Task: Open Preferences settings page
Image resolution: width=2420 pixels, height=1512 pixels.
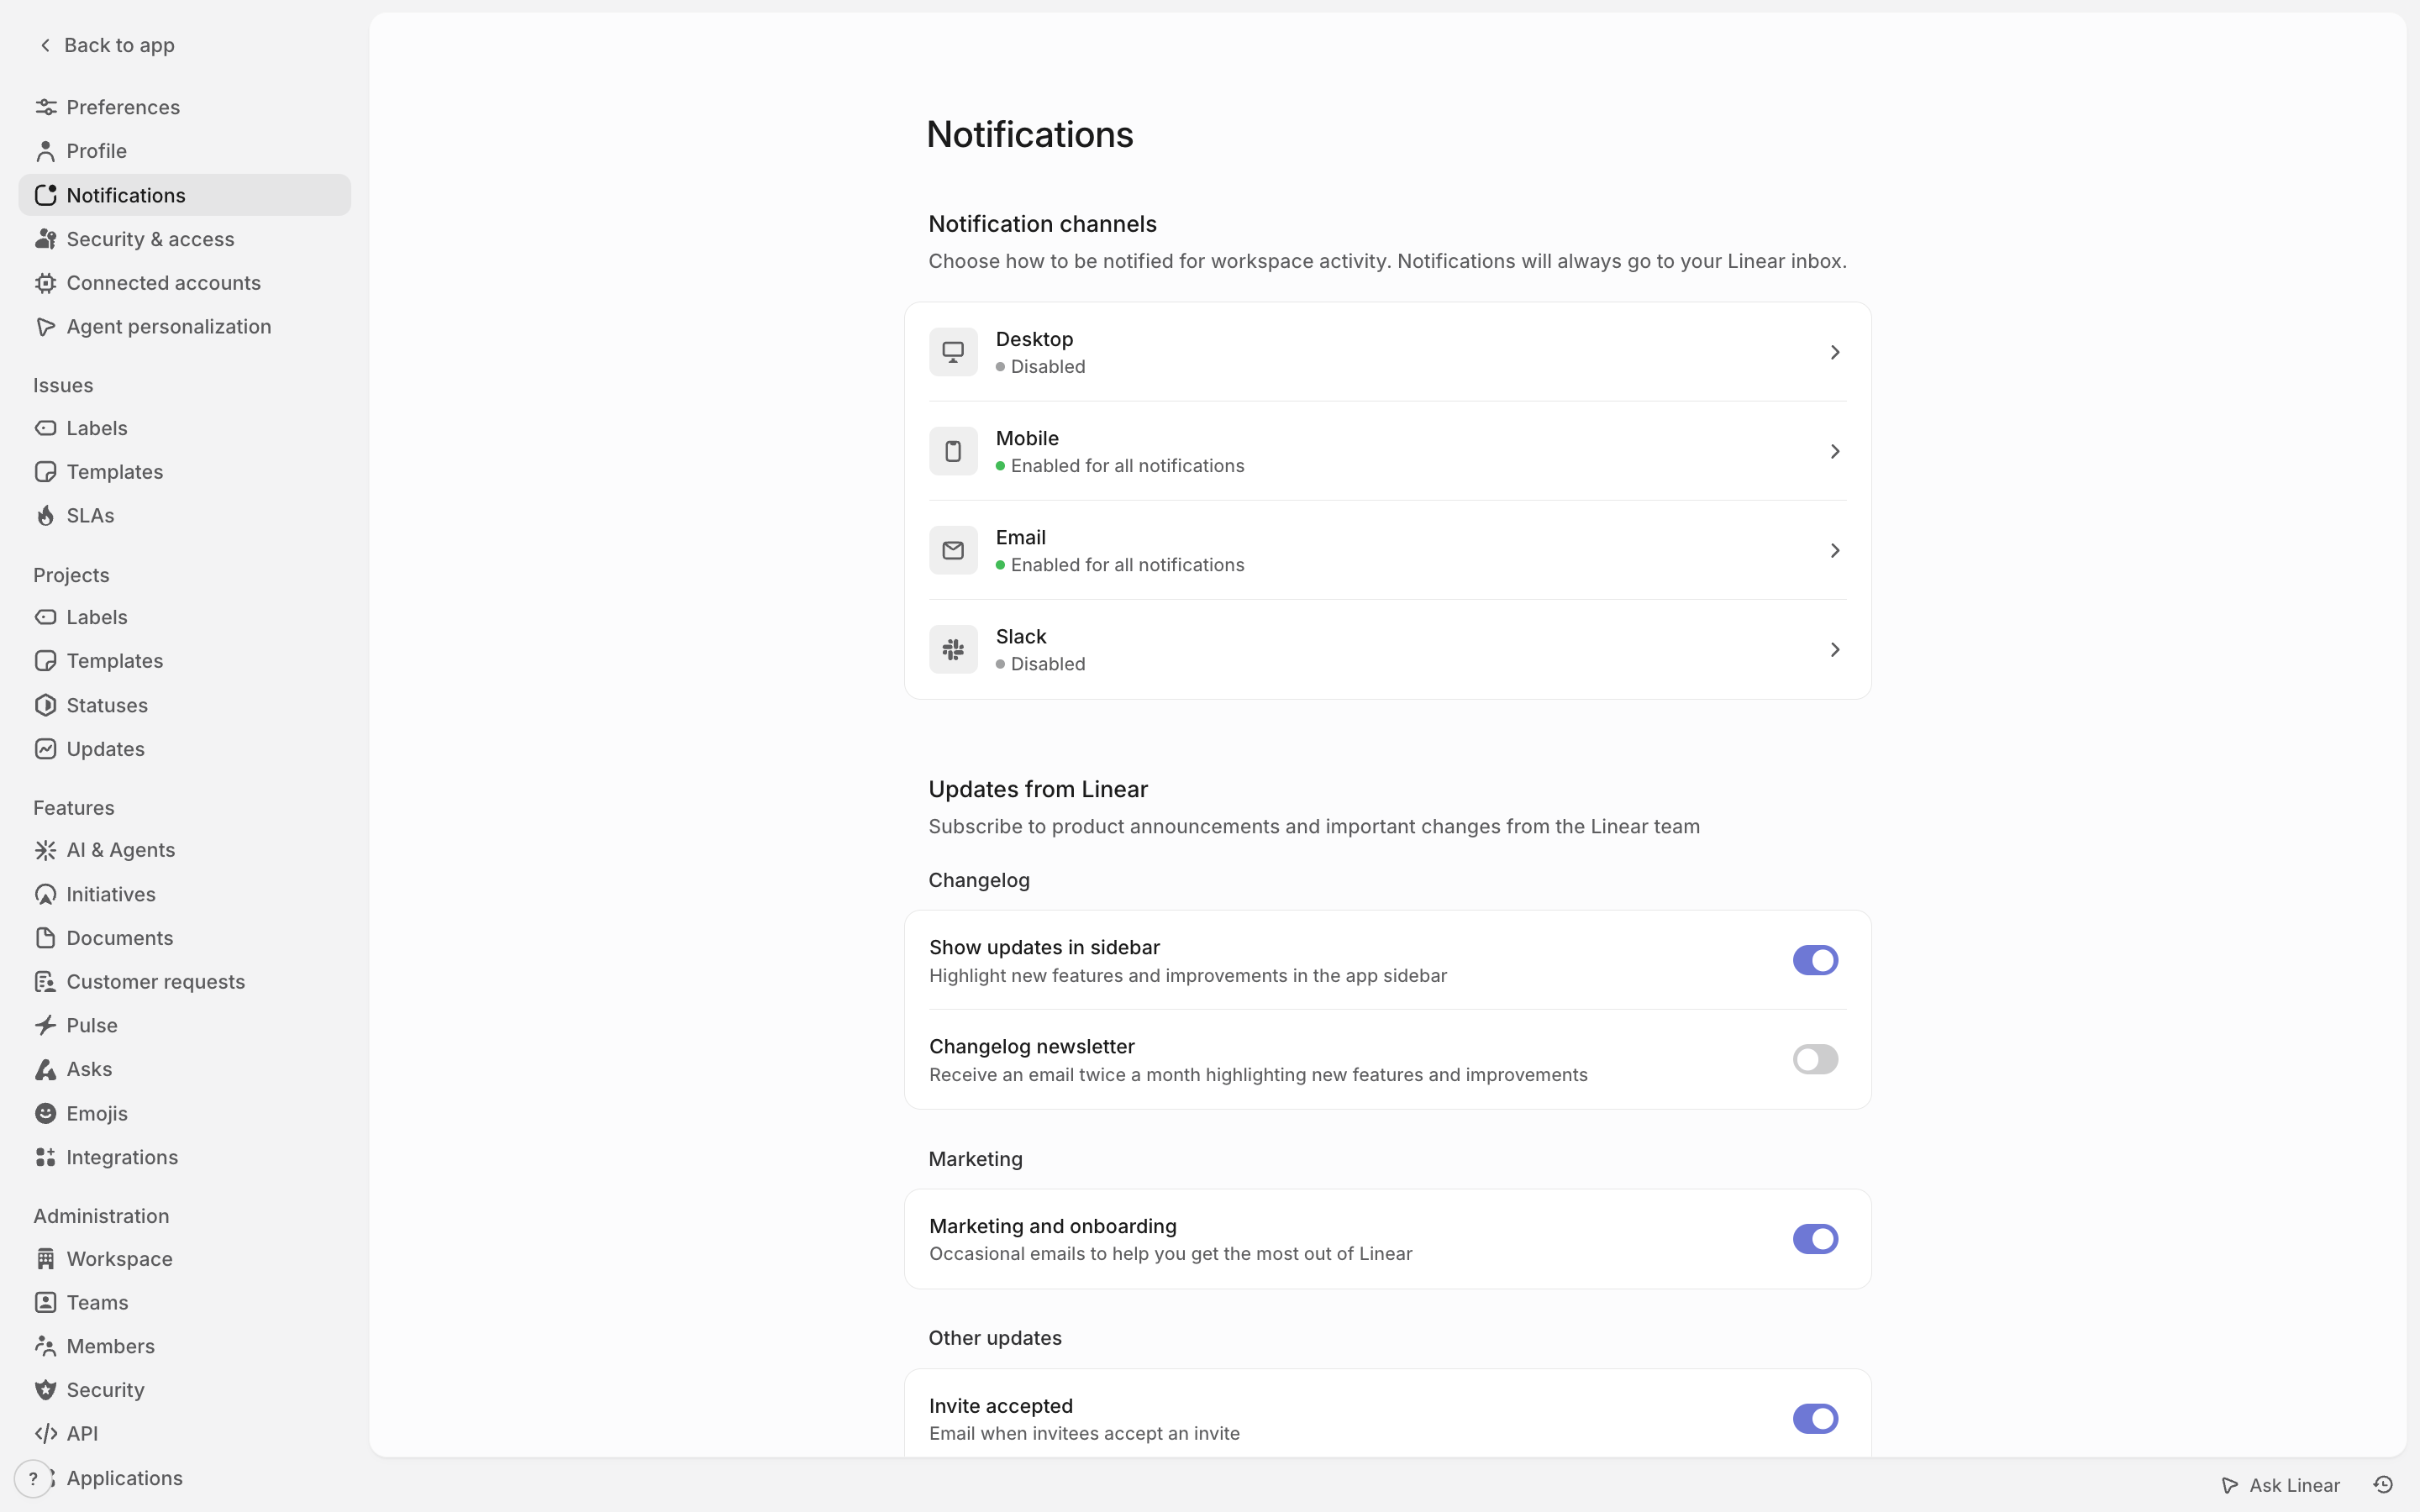Action: [185, 107]
